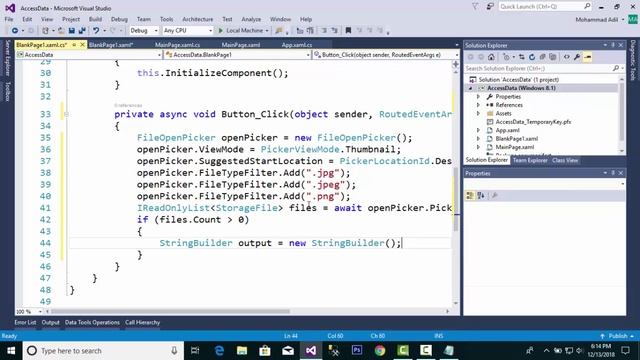Image resolution: width=640 pixels, height=360 pixels.
Task: Click the Task View taskbar icon
Action: 195,351
